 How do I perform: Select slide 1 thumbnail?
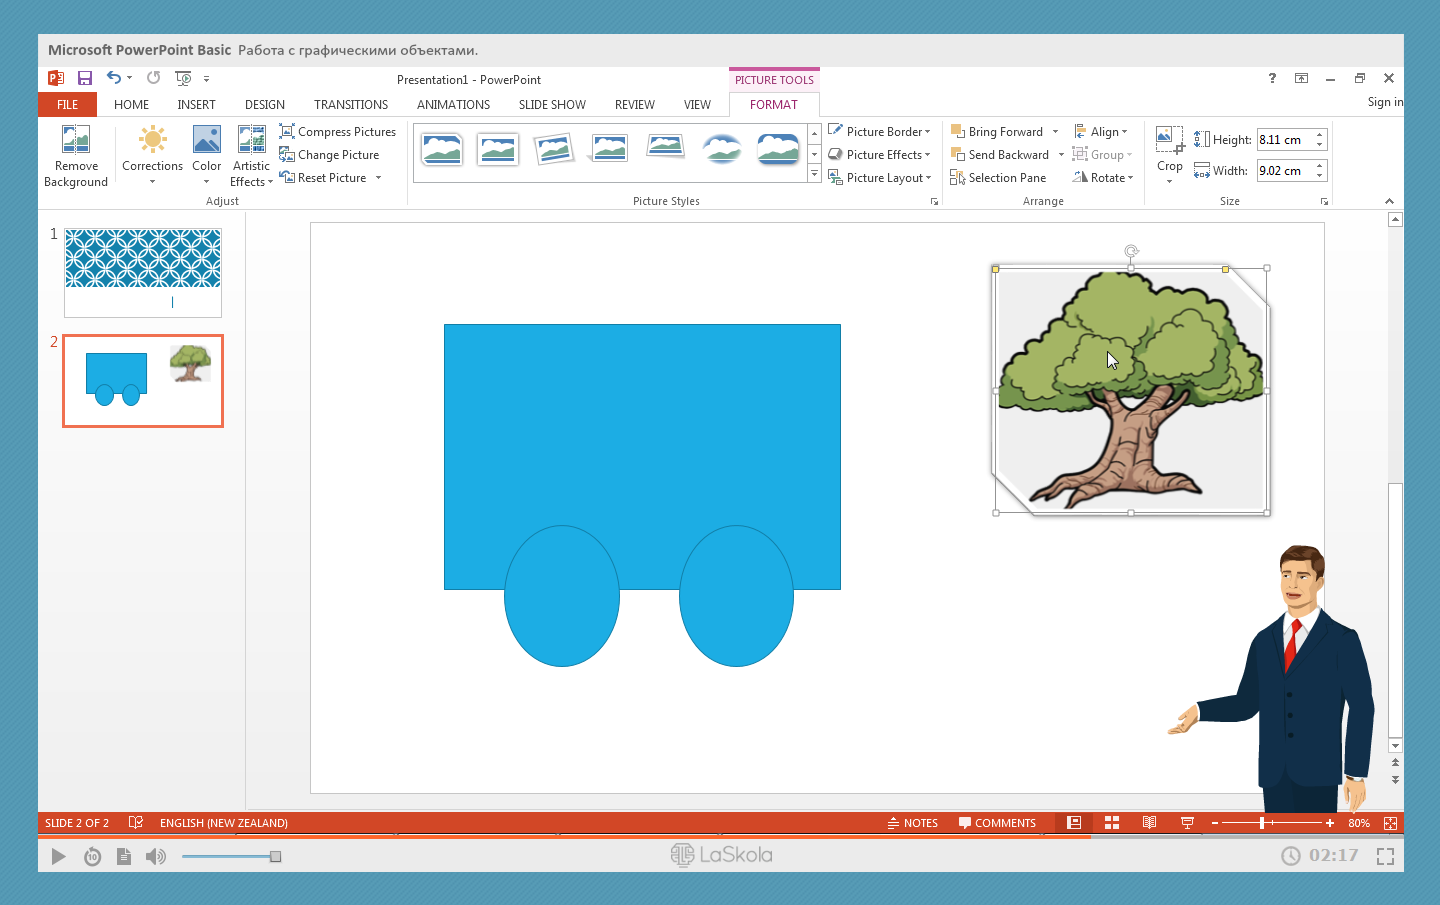tap(143, 272)
